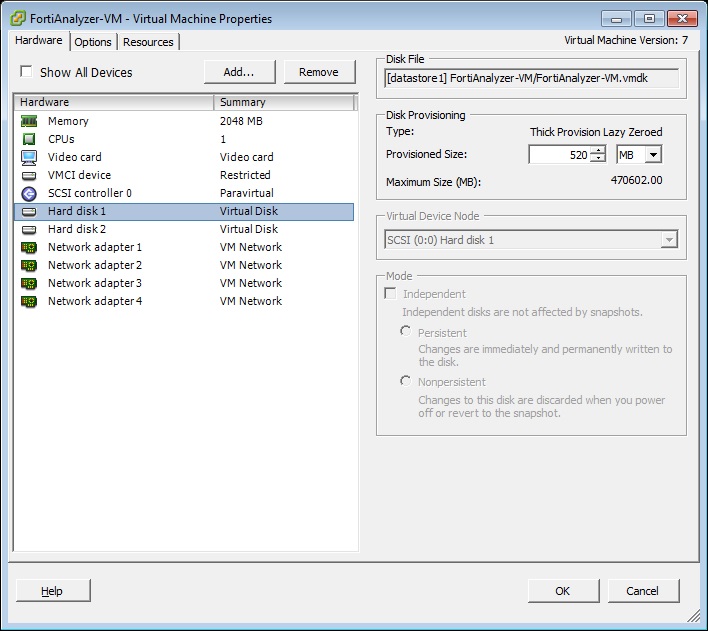Select the Nonpersistent radio button

coord(405,381)
